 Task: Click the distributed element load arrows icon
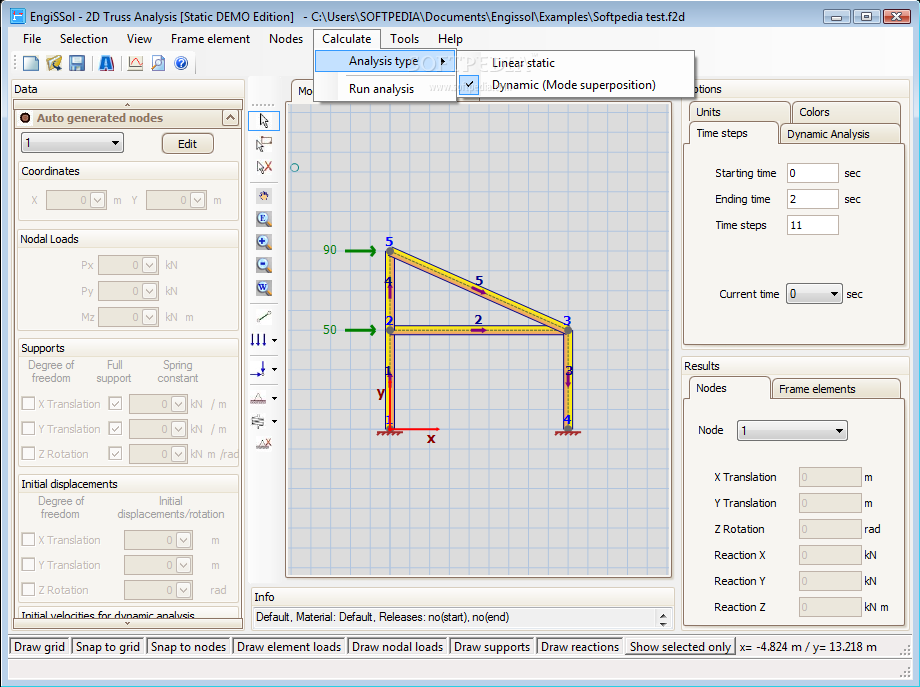click(x=259, y=340)
